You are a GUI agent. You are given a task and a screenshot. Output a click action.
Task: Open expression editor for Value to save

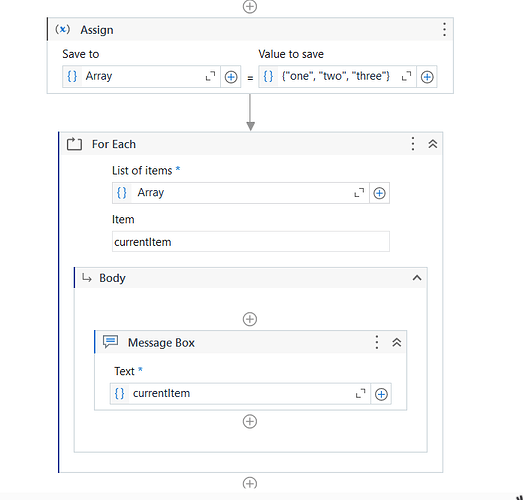(406, 77)
